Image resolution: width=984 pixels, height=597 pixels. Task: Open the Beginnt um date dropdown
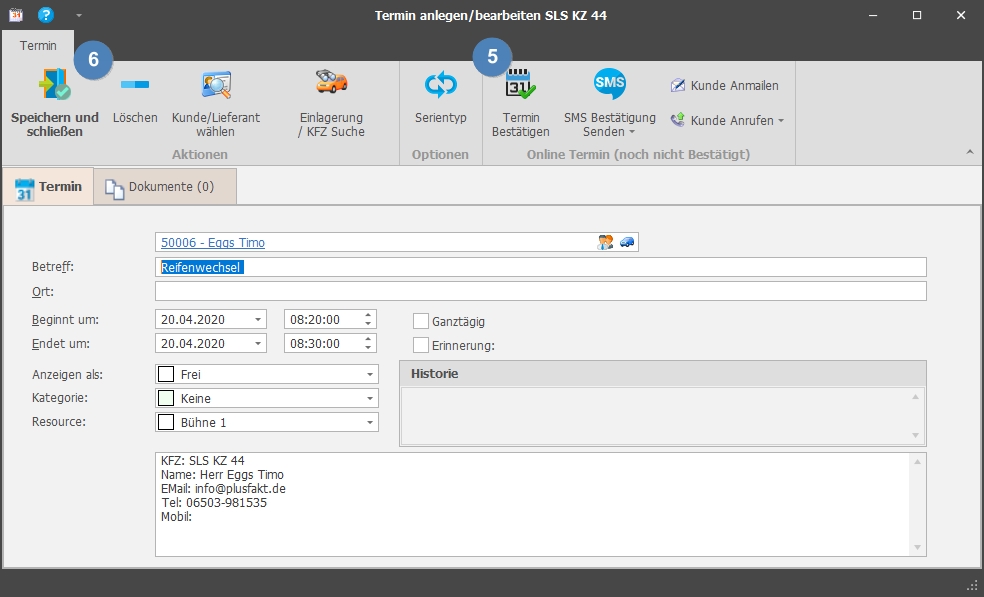257,320
